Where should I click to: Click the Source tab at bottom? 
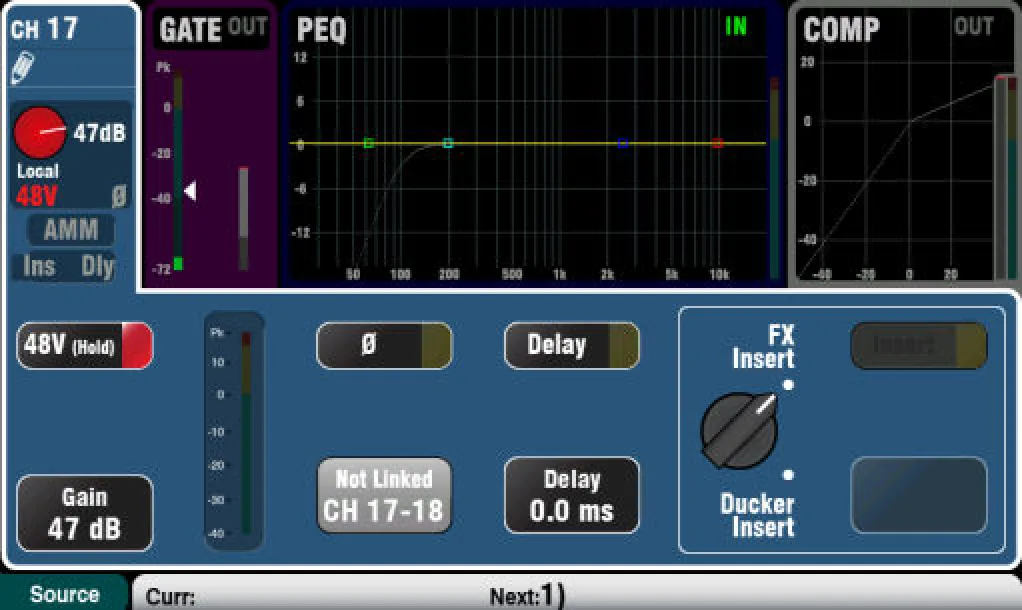[x=65, y=594]
